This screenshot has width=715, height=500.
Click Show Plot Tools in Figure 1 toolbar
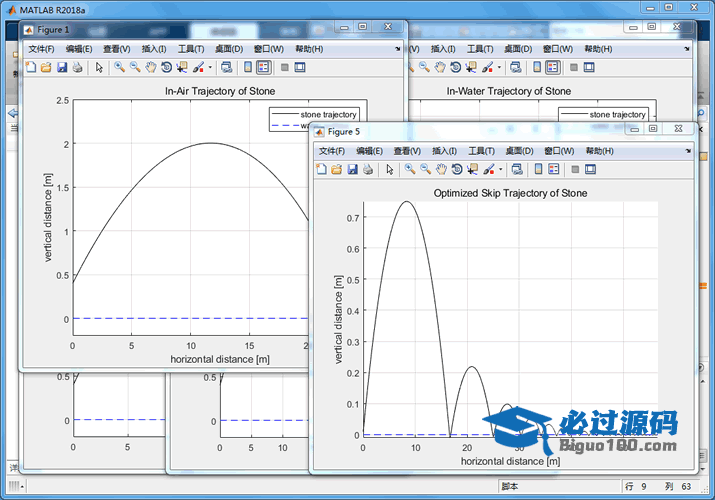click(300, 67)
